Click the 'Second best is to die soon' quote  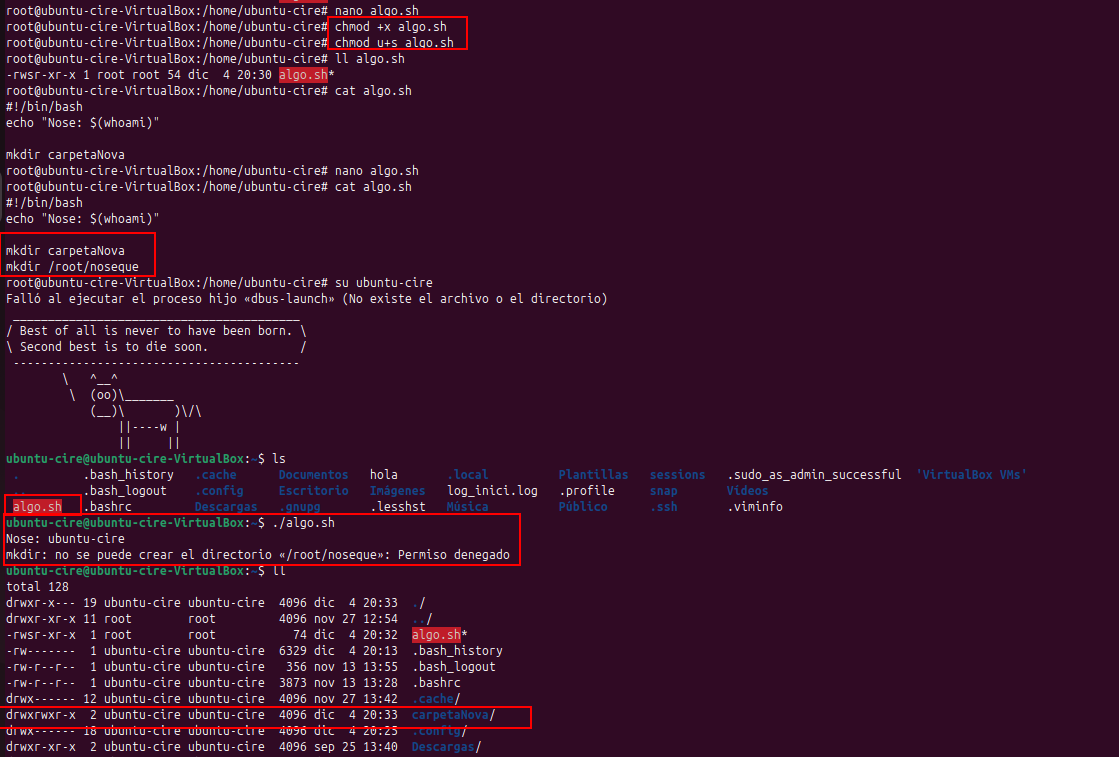(x=115, y=347)
